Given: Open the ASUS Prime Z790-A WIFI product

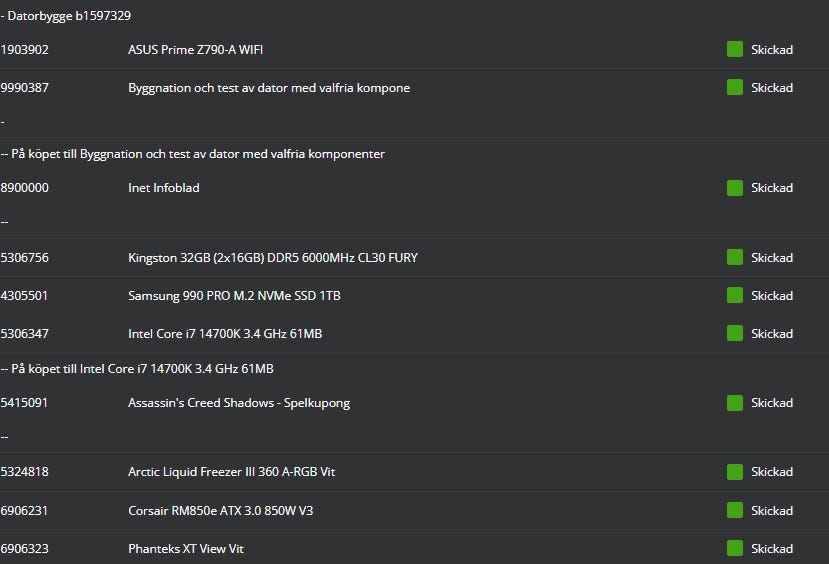Looking at the screenshot, I should pos(195,50).
